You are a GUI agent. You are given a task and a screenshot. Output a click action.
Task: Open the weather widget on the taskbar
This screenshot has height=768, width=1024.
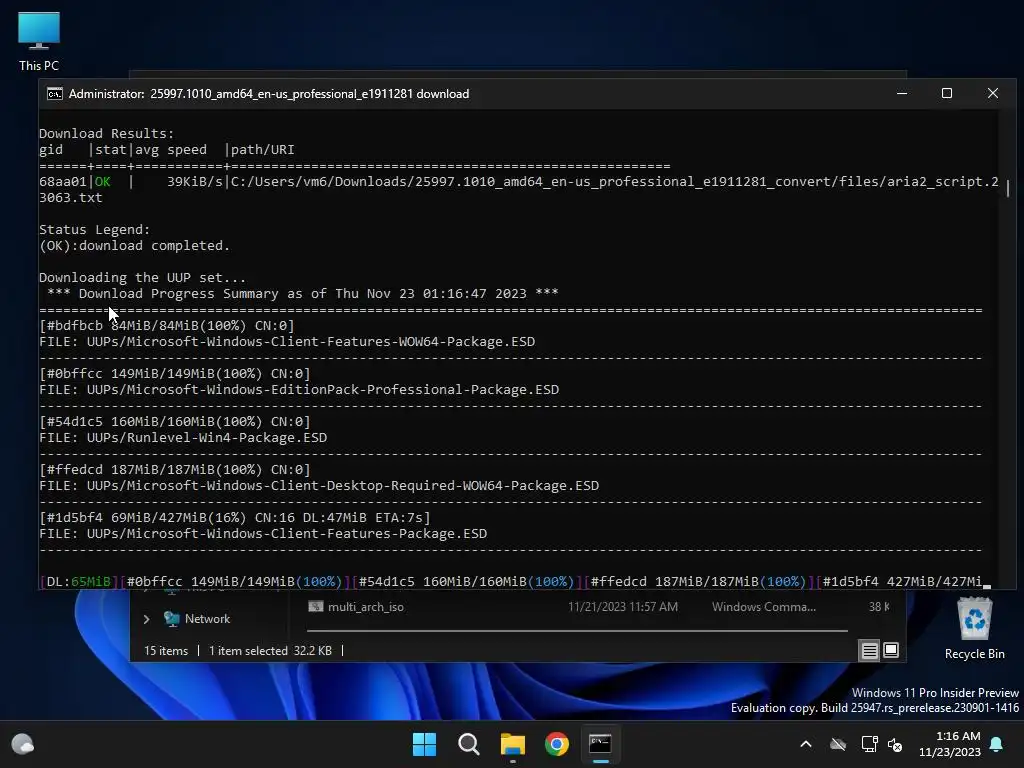tap(23, 744)
